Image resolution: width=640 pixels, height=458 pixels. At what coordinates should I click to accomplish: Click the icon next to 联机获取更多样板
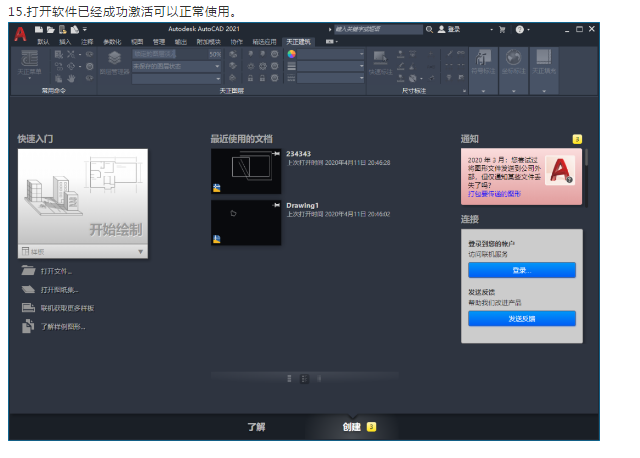pos(28,308)
